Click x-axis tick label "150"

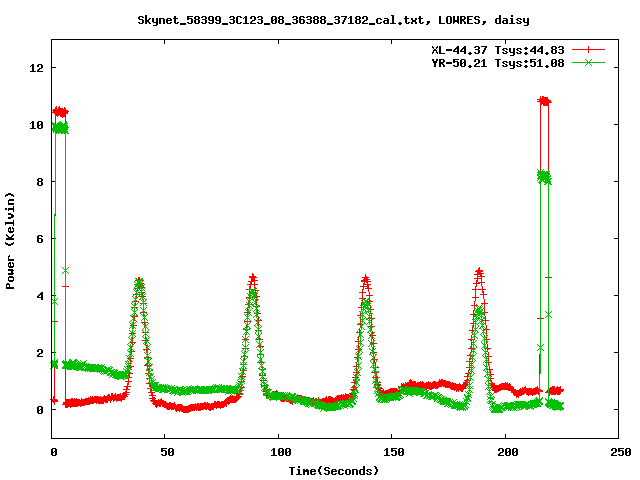tap(393, 452)
